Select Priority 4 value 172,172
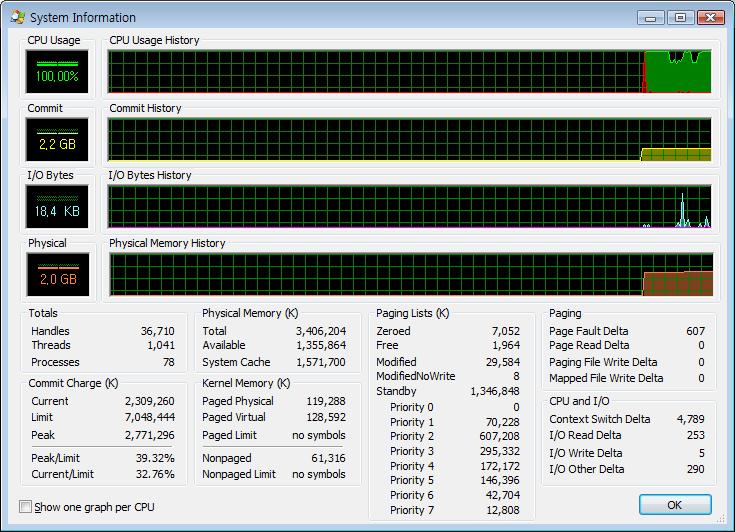This screenshot has width=735, height=532. pos(500,466)
